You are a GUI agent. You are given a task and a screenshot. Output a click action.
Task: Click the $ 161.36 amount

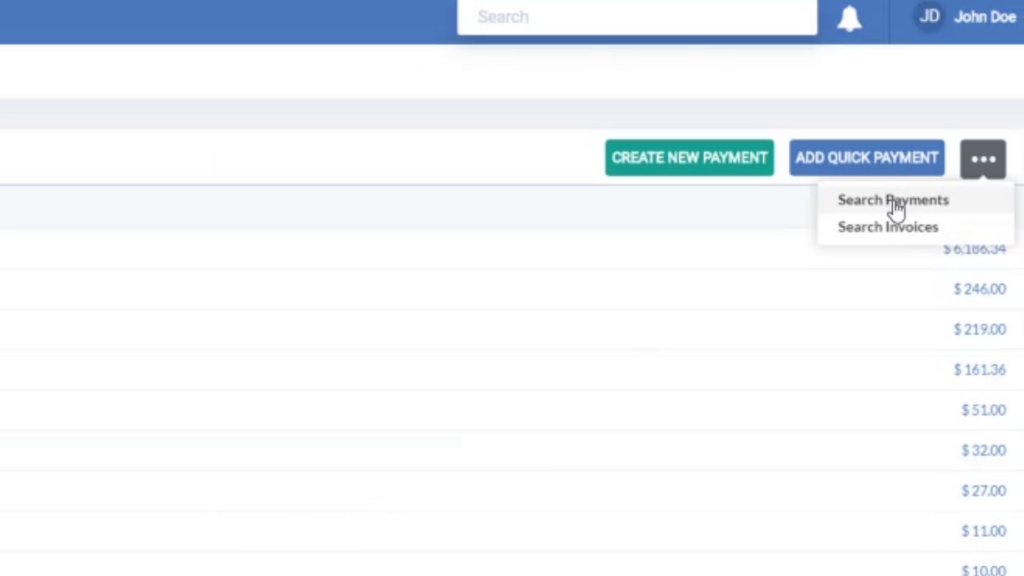point(980,370)
